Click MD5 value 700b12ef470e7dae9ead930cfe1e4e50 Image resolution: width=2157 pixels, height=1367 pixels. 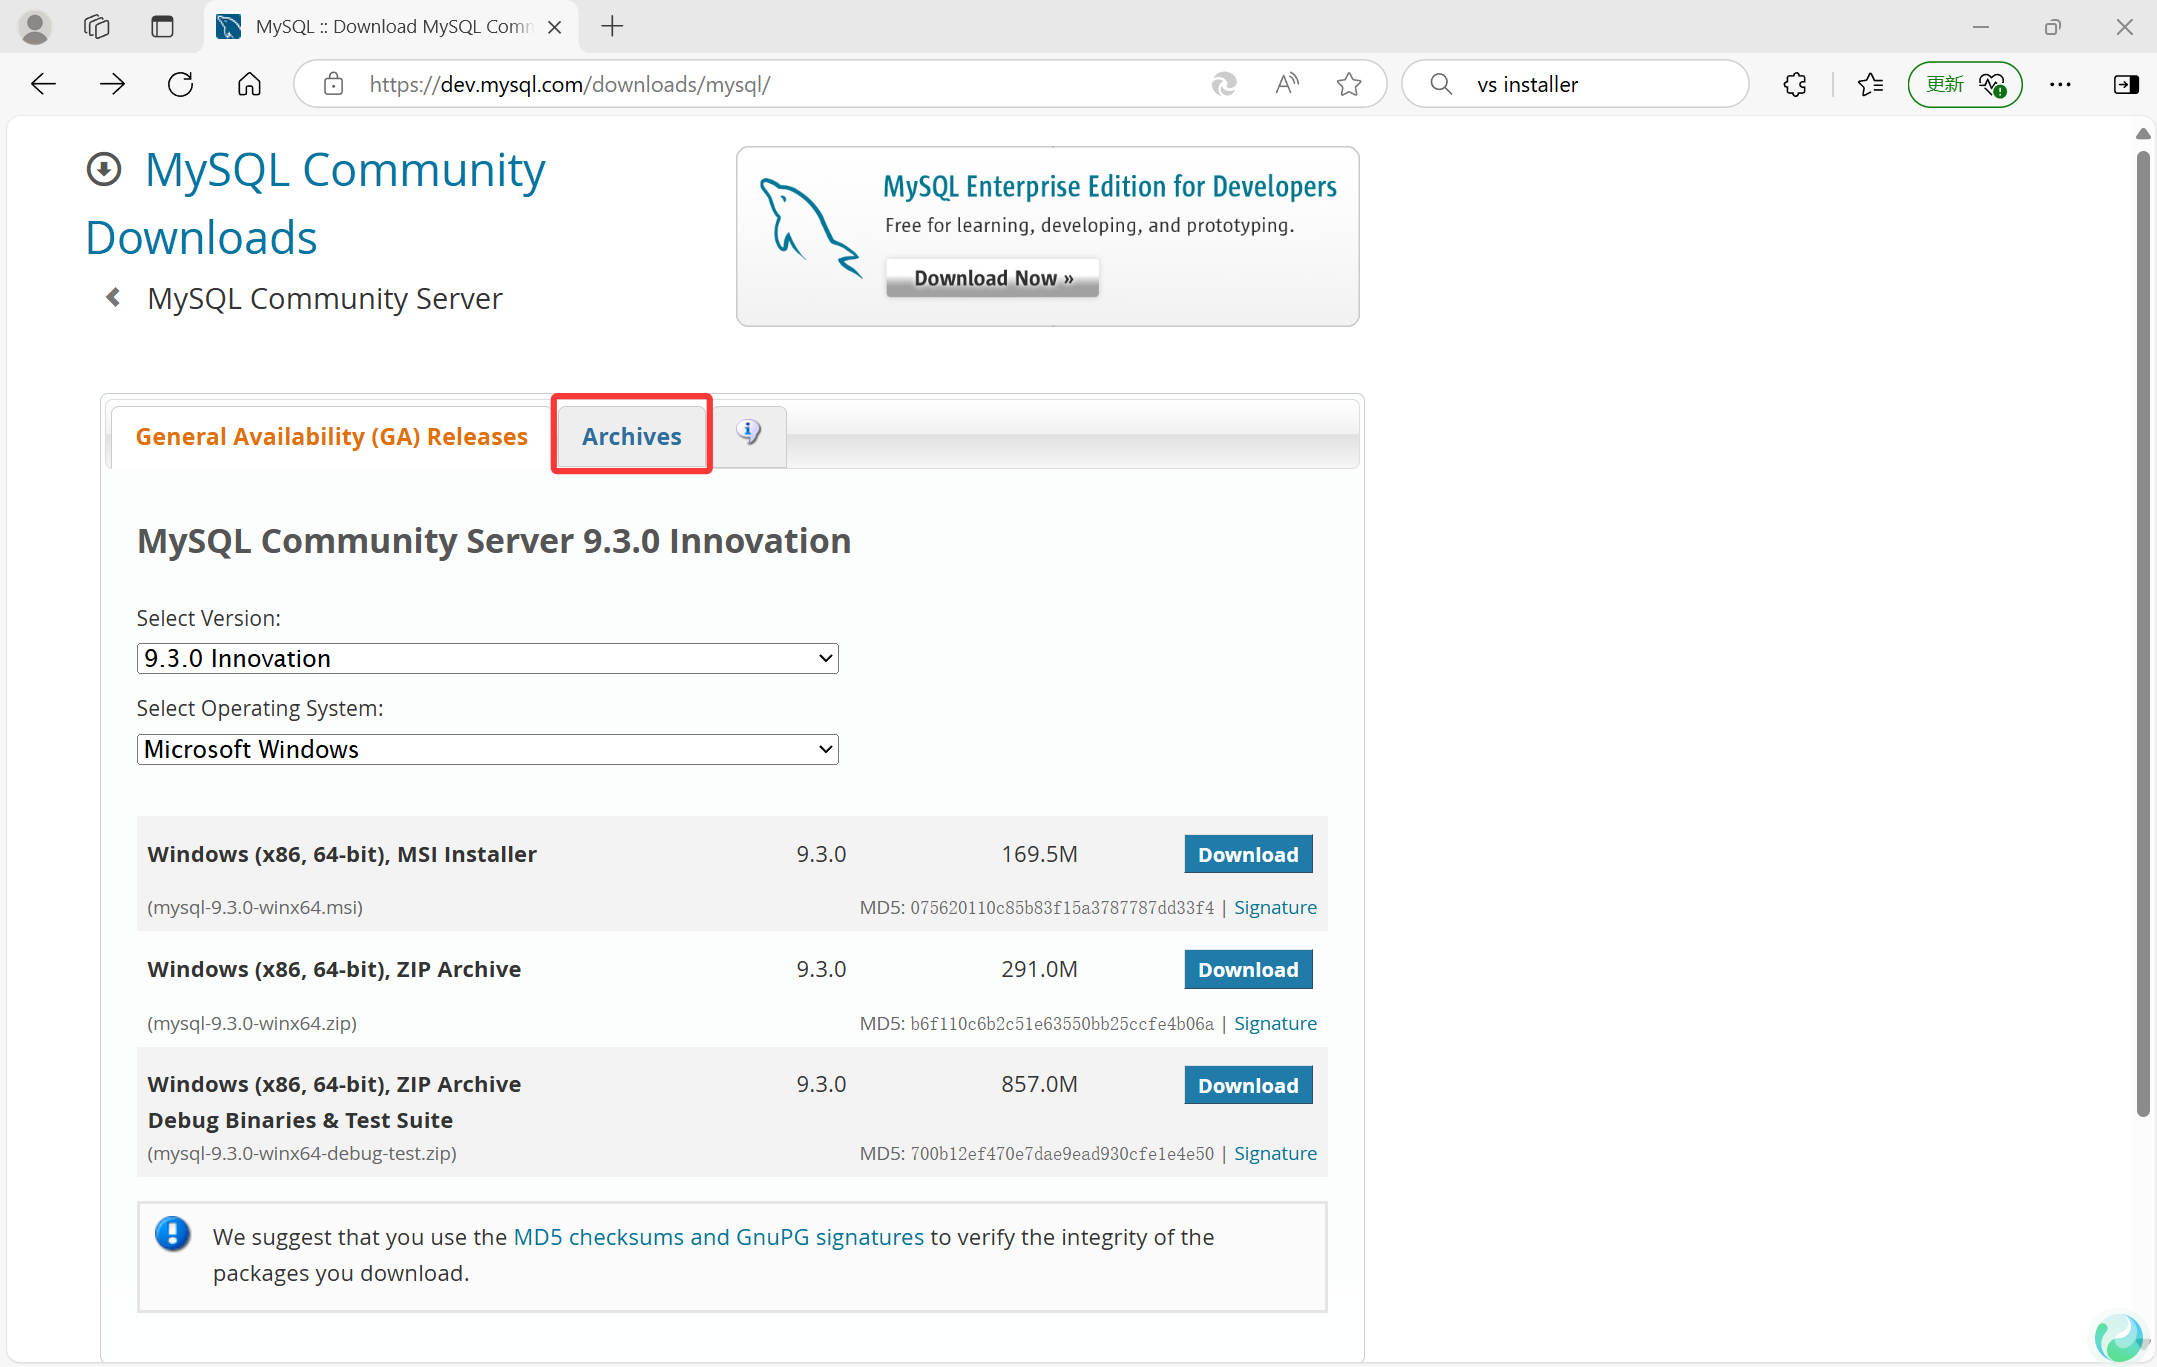pos(1062,1153)
